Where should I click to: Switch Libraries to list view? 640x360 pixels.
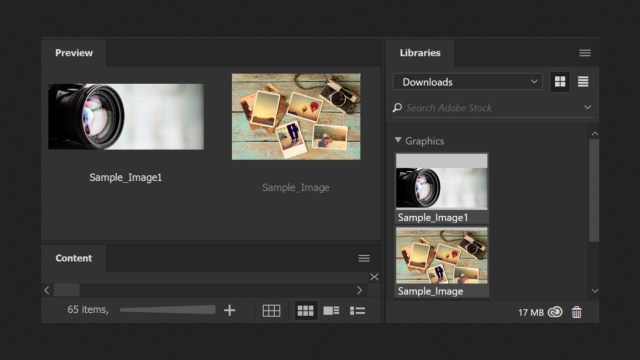tap(583, 82)
